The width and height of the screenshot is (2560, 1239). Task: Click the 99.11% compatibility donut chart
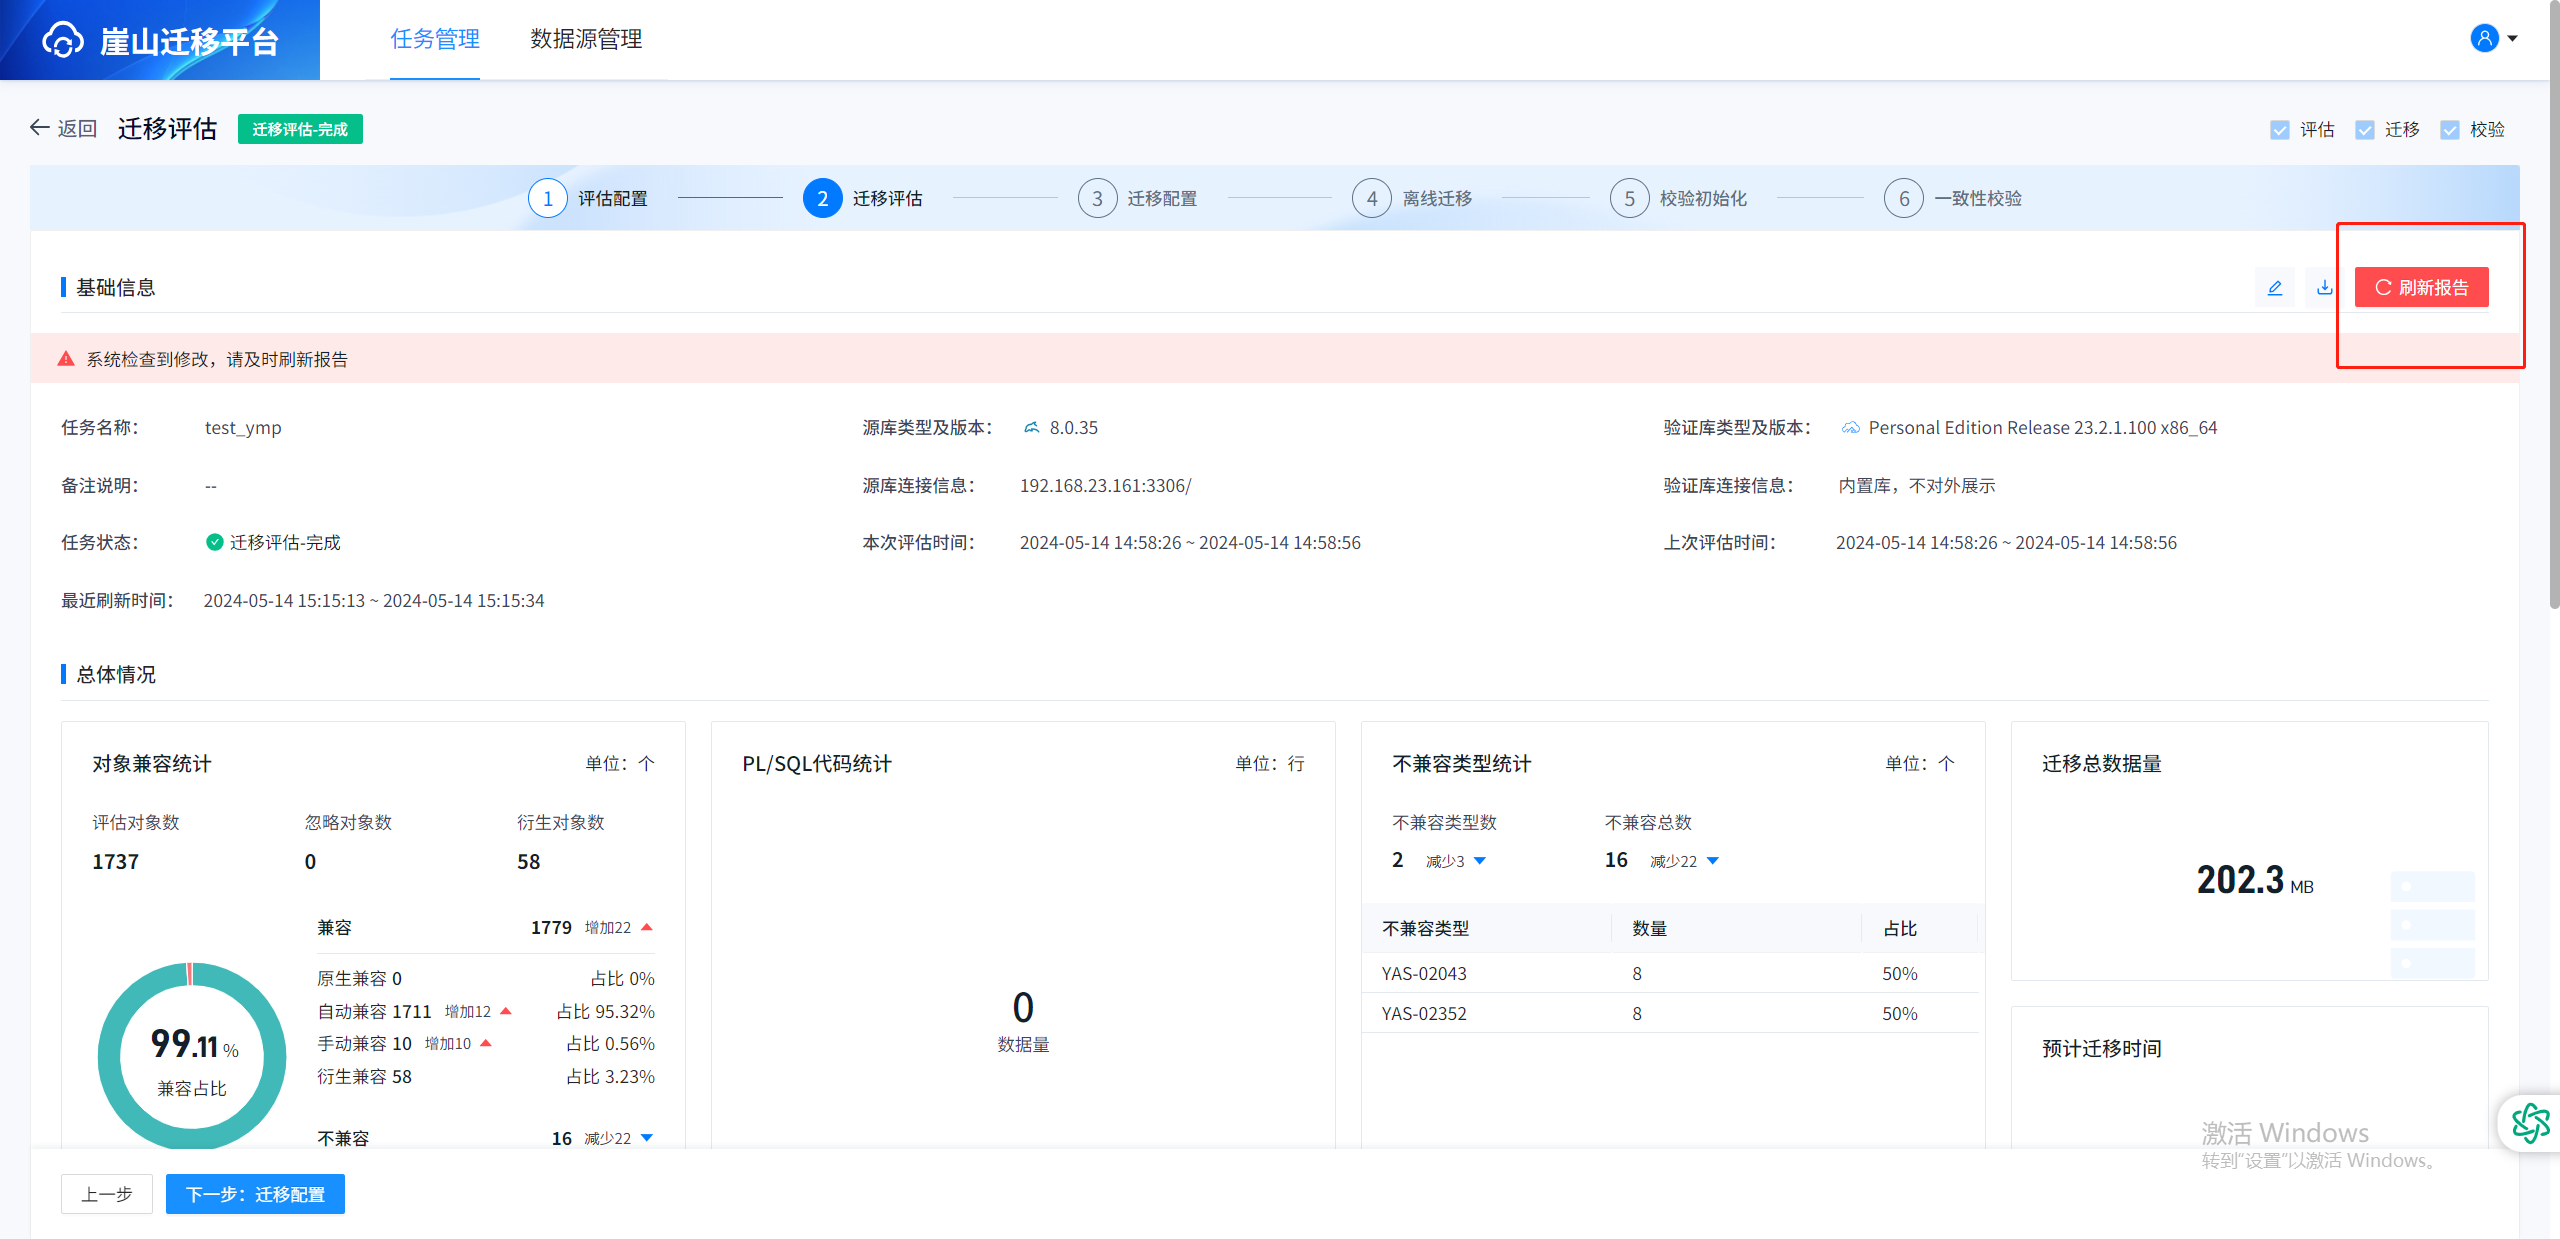pyautogui.click(x=192, y=1057)
